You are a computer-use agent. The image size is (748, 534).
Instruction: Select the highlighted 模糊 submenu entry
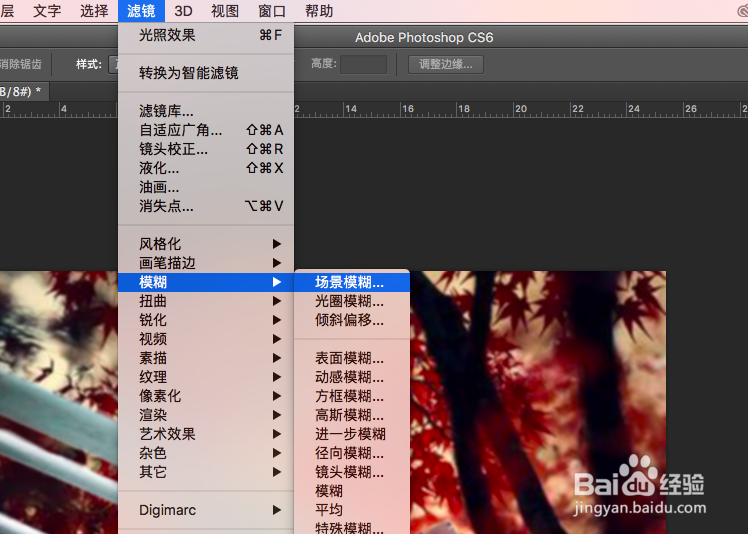tap(206, 282)
